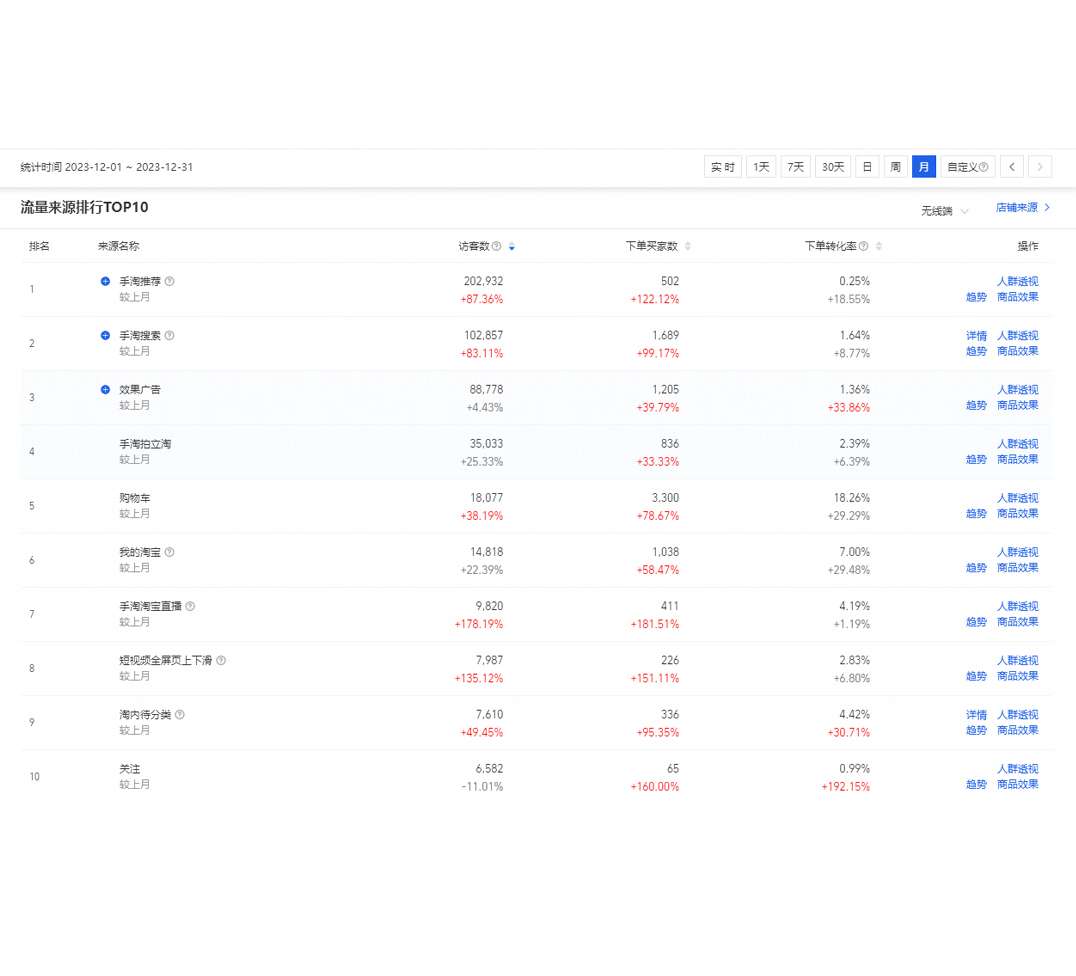Screen dimensions: 1076x976
Task: Switch to 周 weekly view
Action: click(x=896, y=167)
